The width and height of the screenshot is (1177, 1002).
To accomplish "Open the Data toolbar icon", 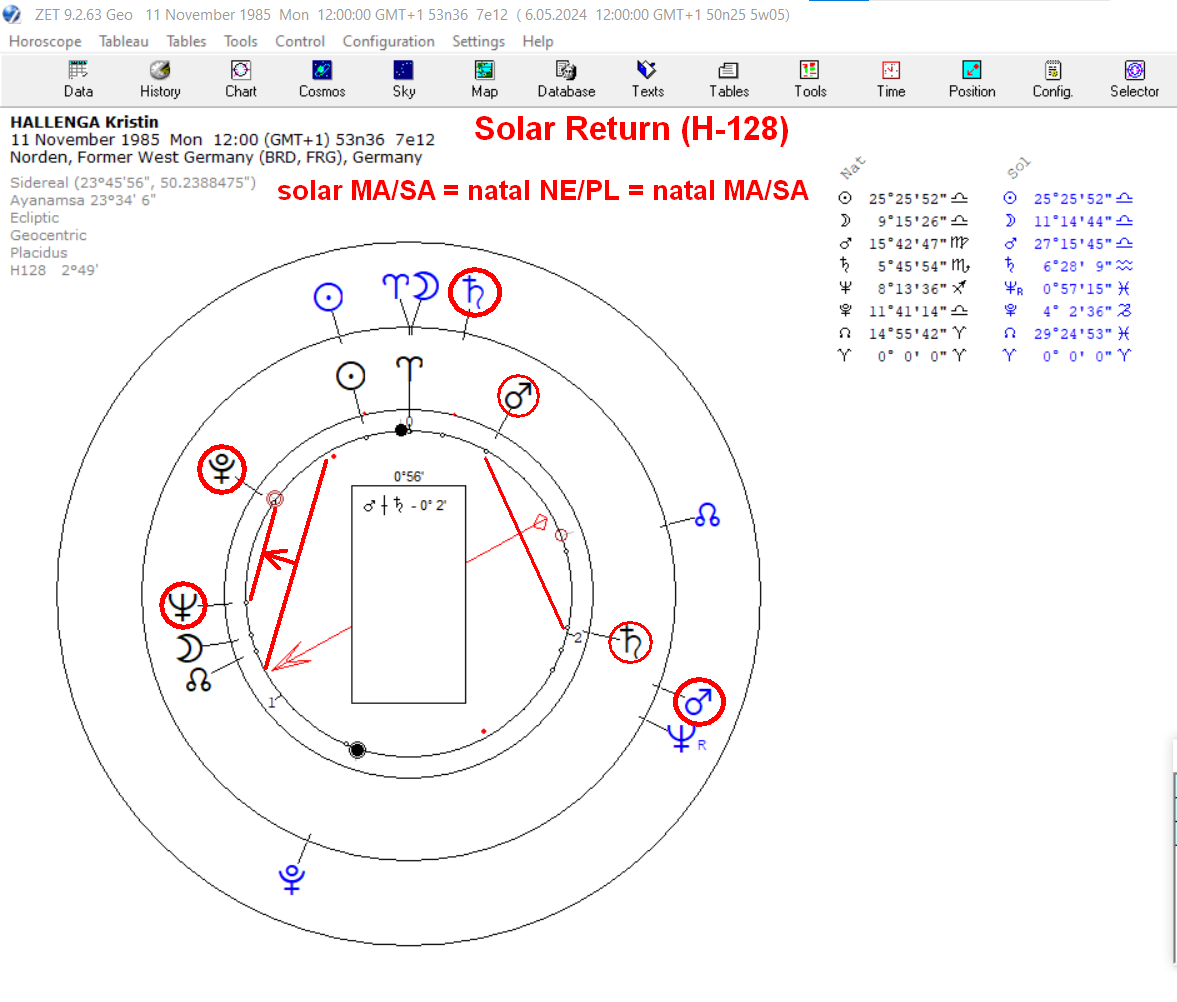I will (78, 80).
